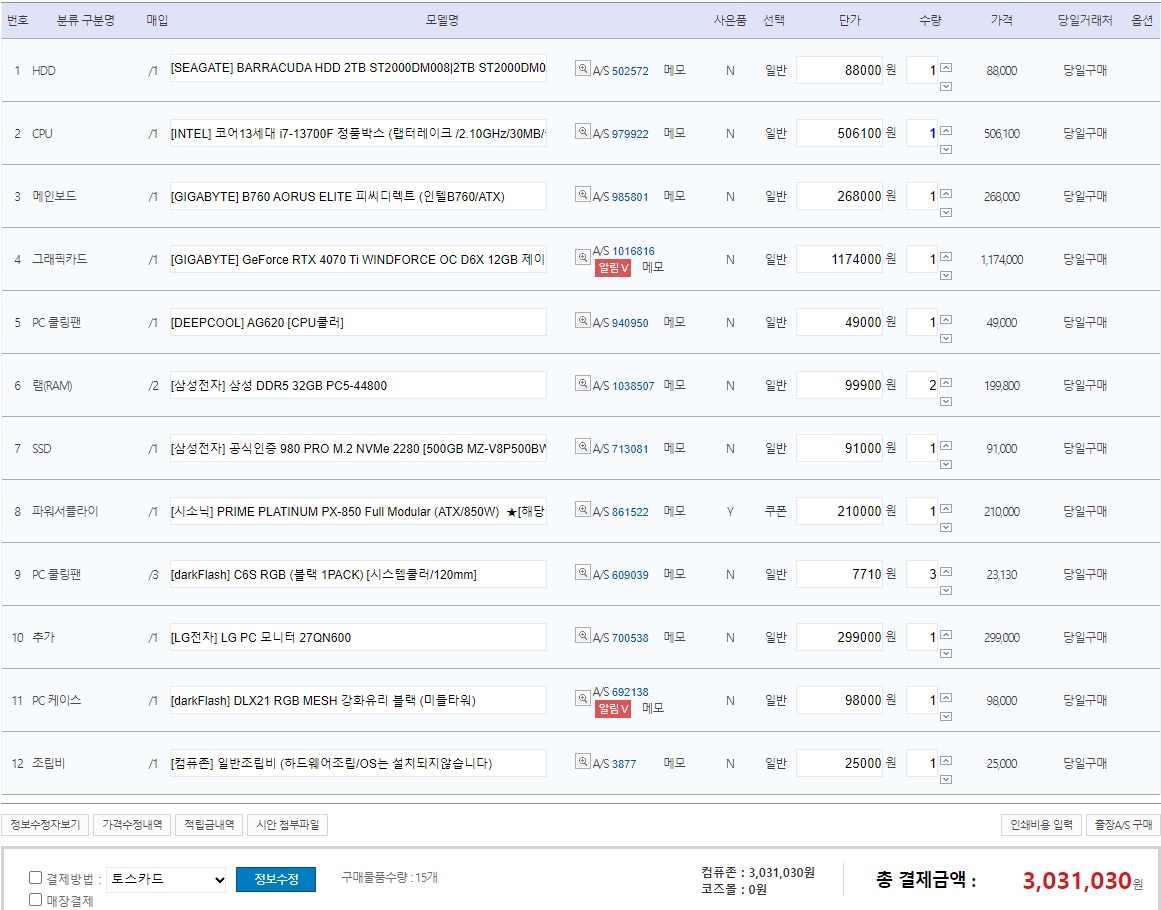Click 단가 column header
Screen dimensions: 1161x910
tap(850, 21)
